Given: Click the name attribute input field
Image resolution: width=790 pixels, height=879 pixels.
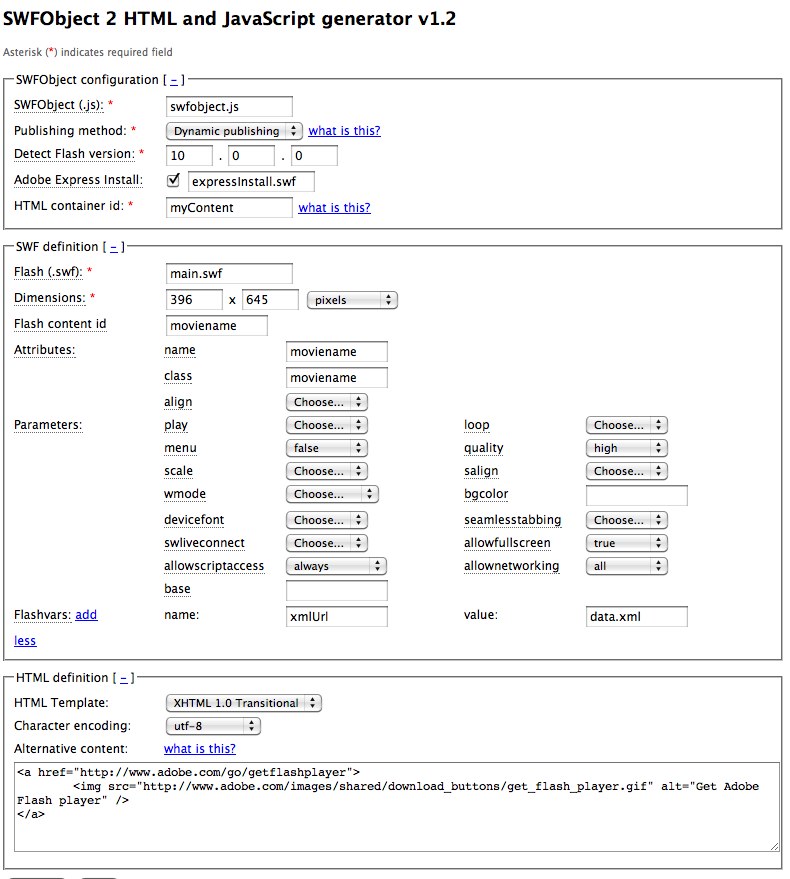Looking at the screenshot, I should (x=336, y=351).
